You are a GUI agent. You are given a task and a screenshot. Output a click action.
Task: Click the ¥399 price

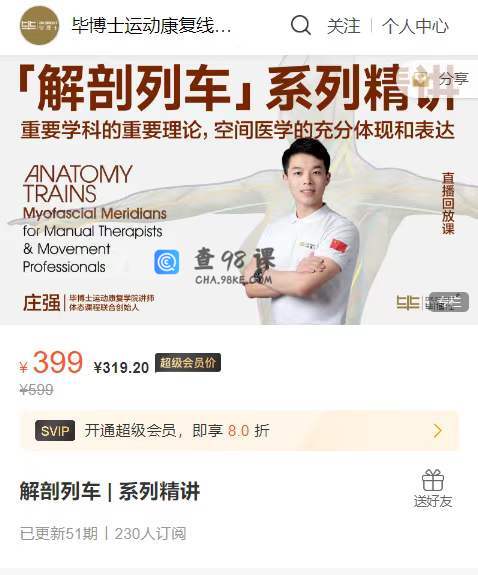(x=51, y=362)
